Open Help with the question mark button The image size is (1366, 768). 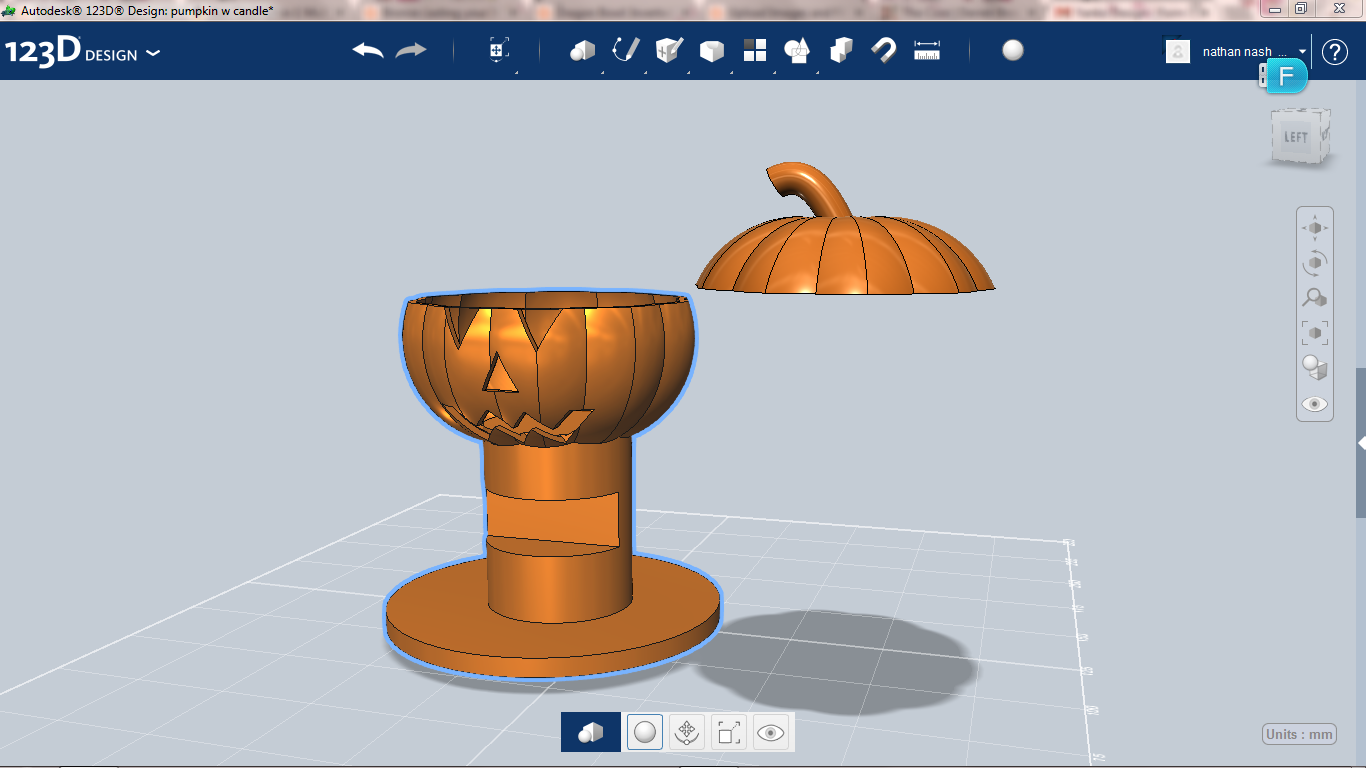click(1335, 51)
